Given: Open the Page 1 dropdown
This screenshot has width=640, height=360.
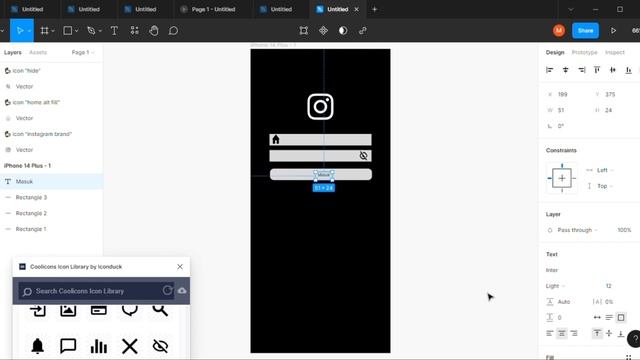Looking at the screenshot, I should click(83, 53).
